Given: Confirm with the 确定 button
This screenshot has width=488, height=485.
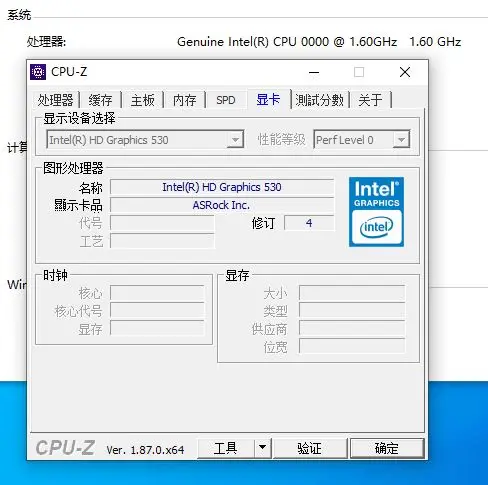Looking at the screenshot, I should pos(387,448).
